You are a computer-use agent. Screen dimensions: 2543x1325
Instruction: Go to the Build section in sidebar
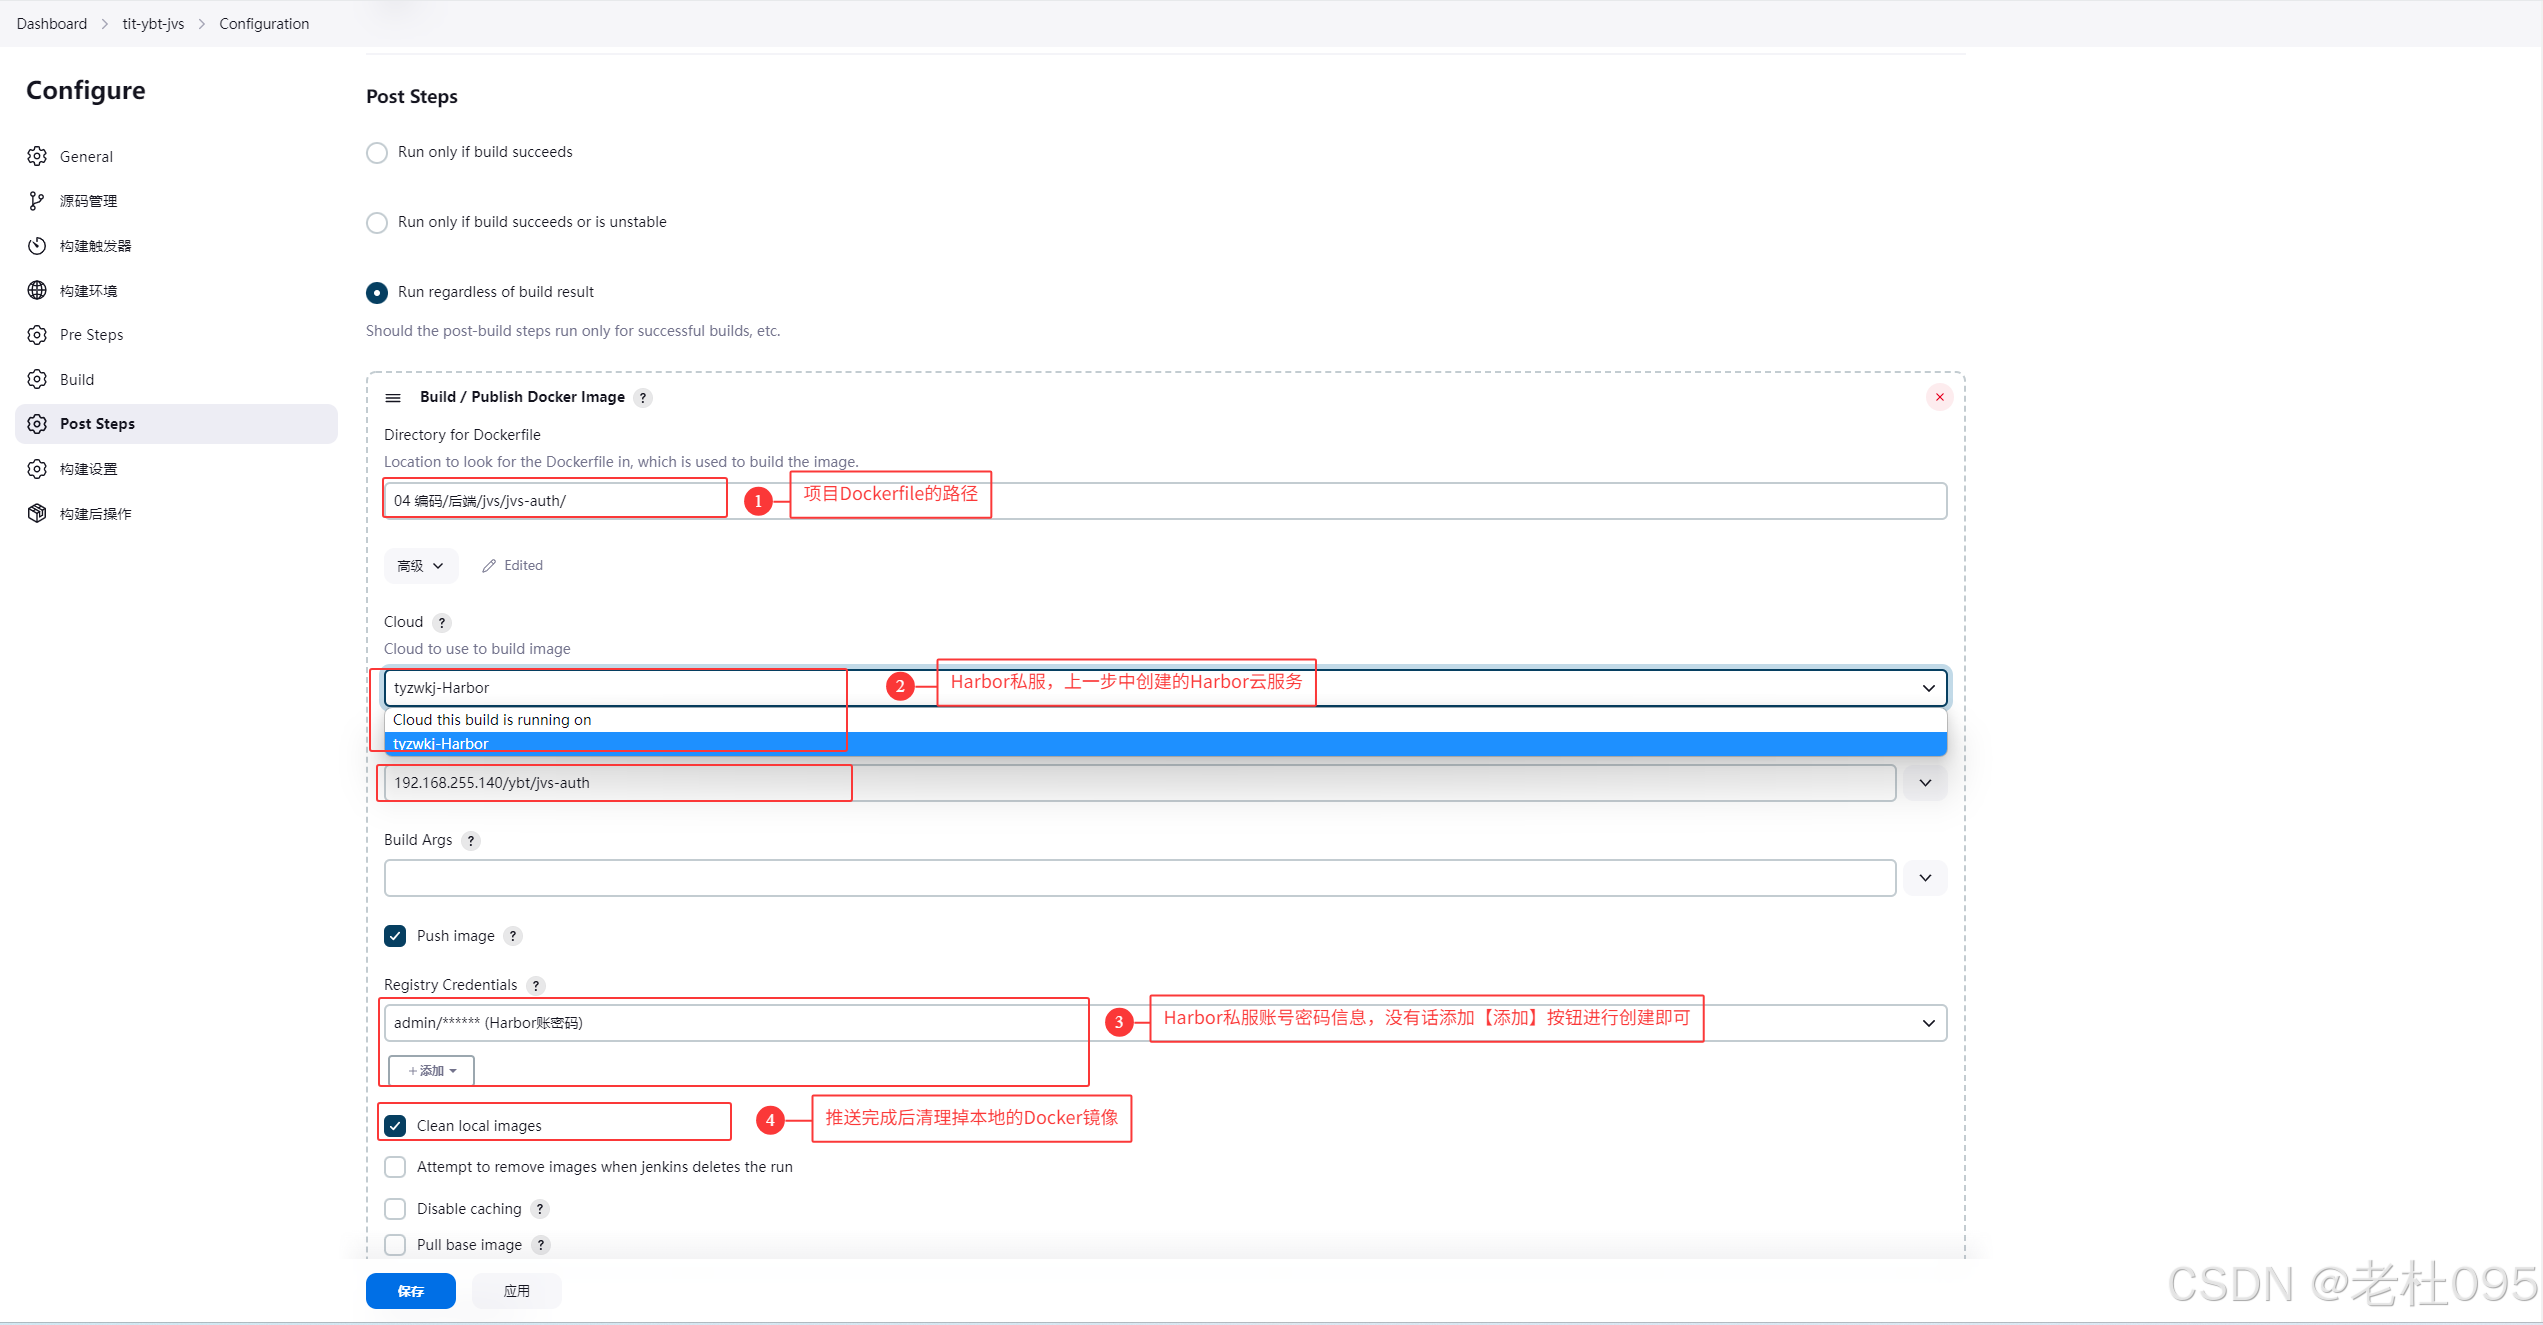(x=77, y=380)
